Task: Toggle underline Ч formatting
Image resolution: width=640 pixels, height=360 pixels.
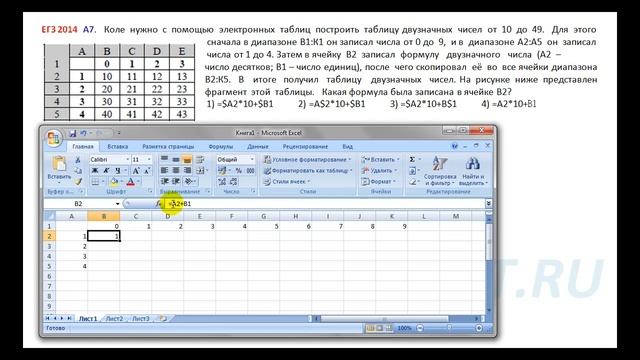Action: [118, 171]
